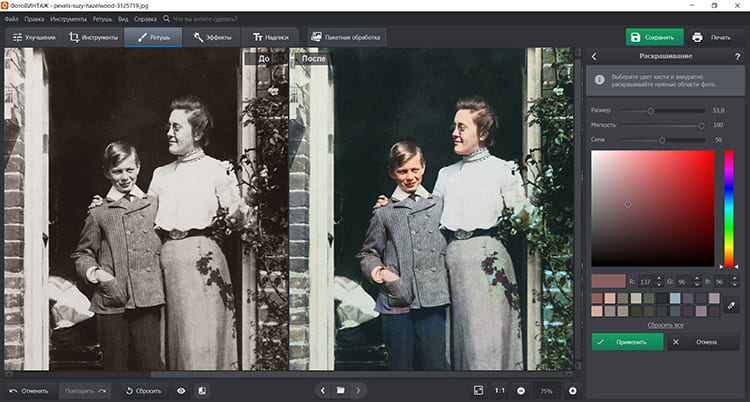
Task: Toggle the eye preview original icon
Action: click(181, 390)
